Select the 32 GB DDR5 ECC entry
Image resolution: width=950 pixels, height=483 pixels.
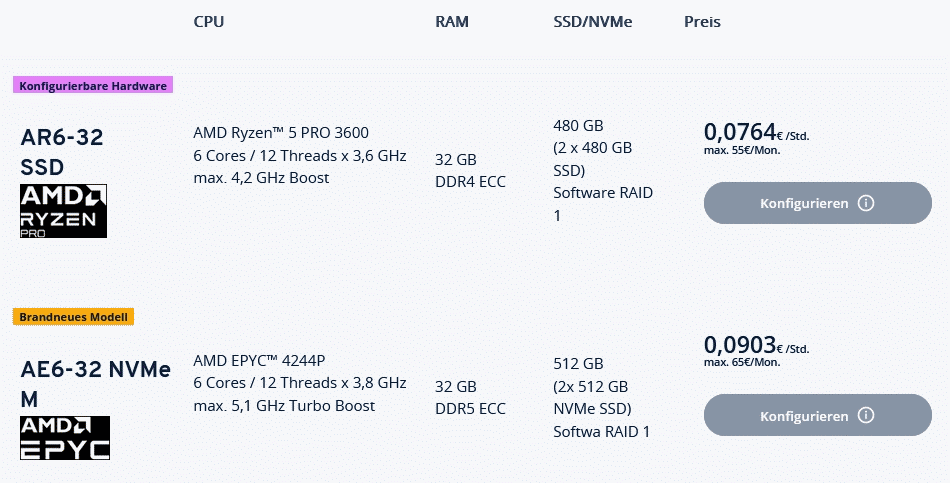tap(470, 397)
